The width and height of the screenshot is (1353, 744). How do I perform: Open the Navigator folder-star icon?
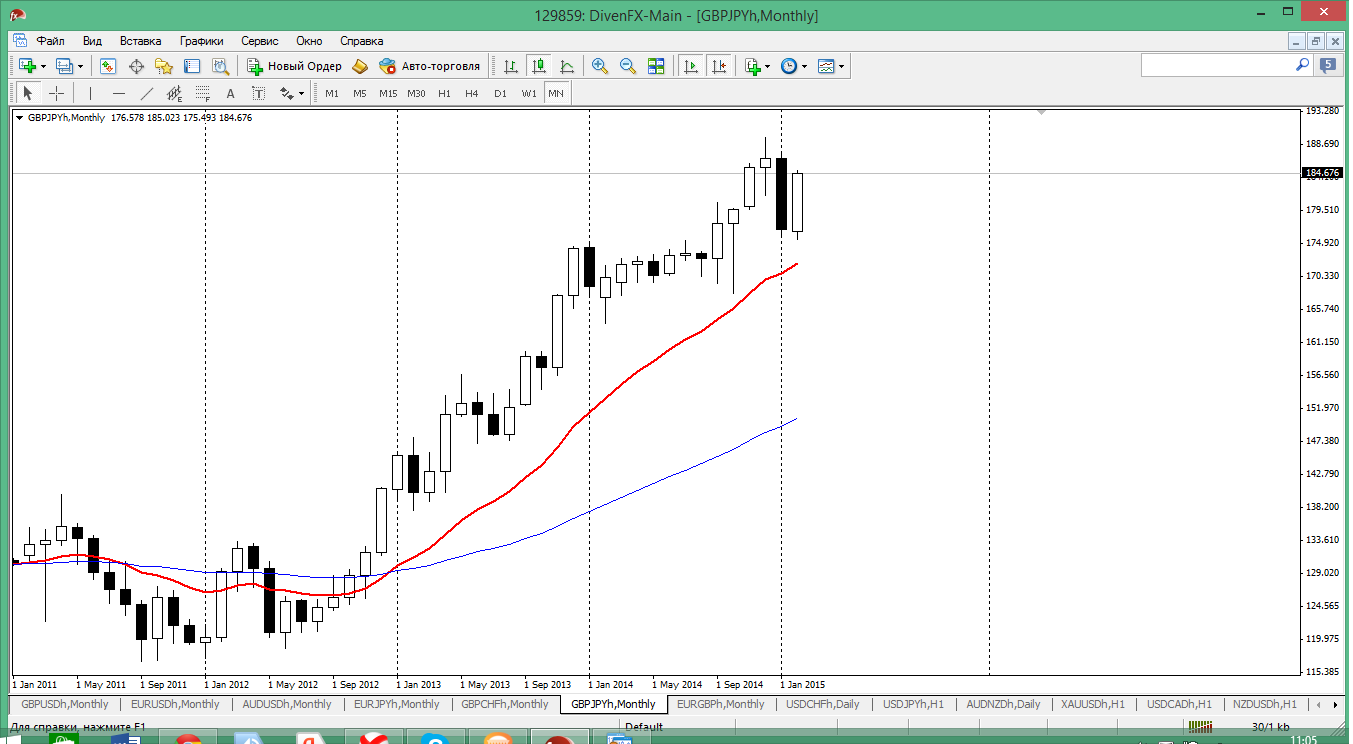pyautogui.click(x=164, y=66)
